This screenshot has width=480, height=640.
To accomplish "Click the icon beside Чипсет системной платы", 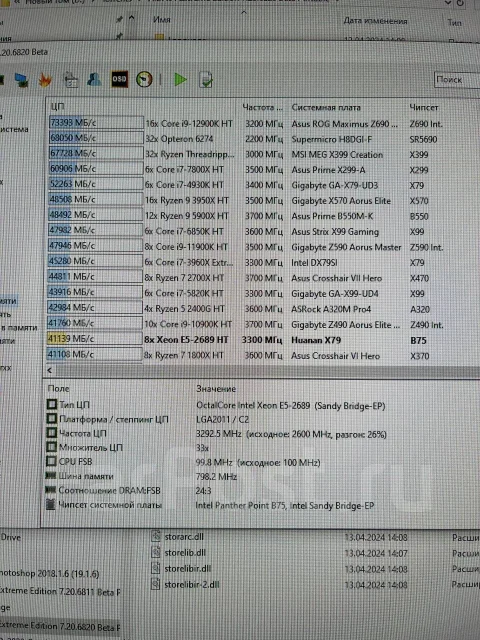I will 51,504.
